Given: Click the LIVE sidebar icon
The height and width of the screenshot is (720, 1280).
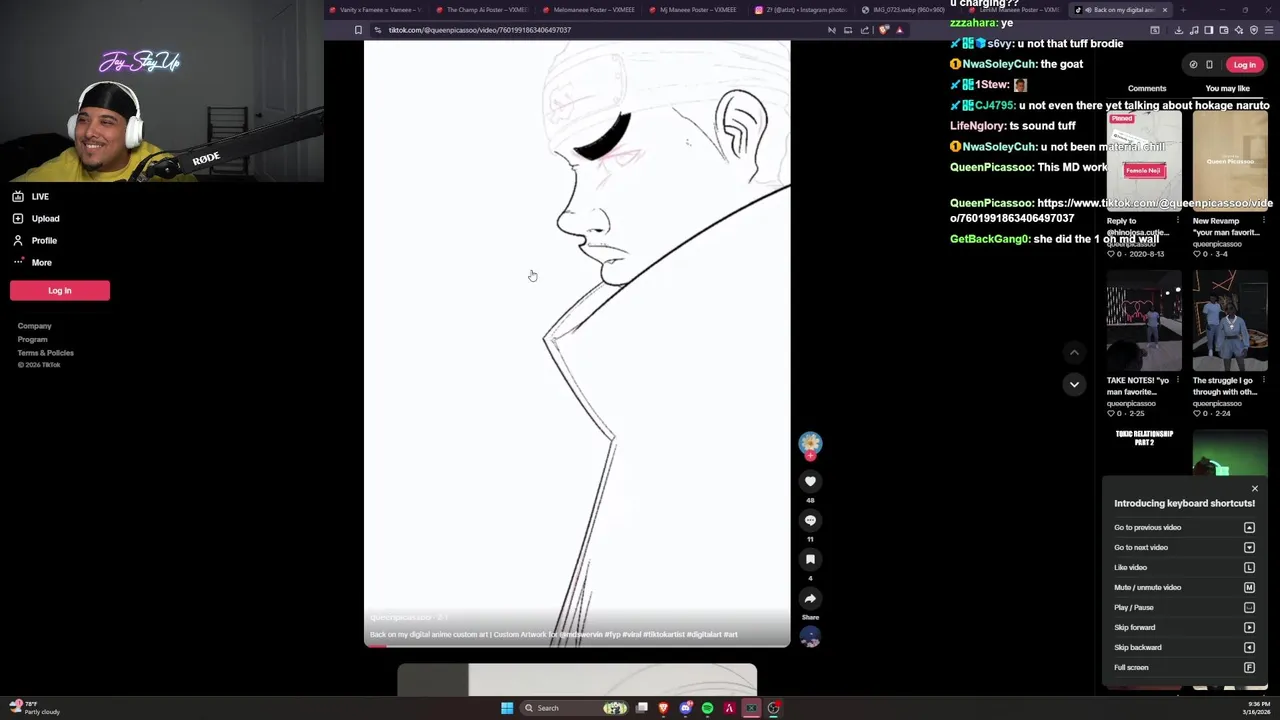Looking at the screenshot, I should coord(18,196).
